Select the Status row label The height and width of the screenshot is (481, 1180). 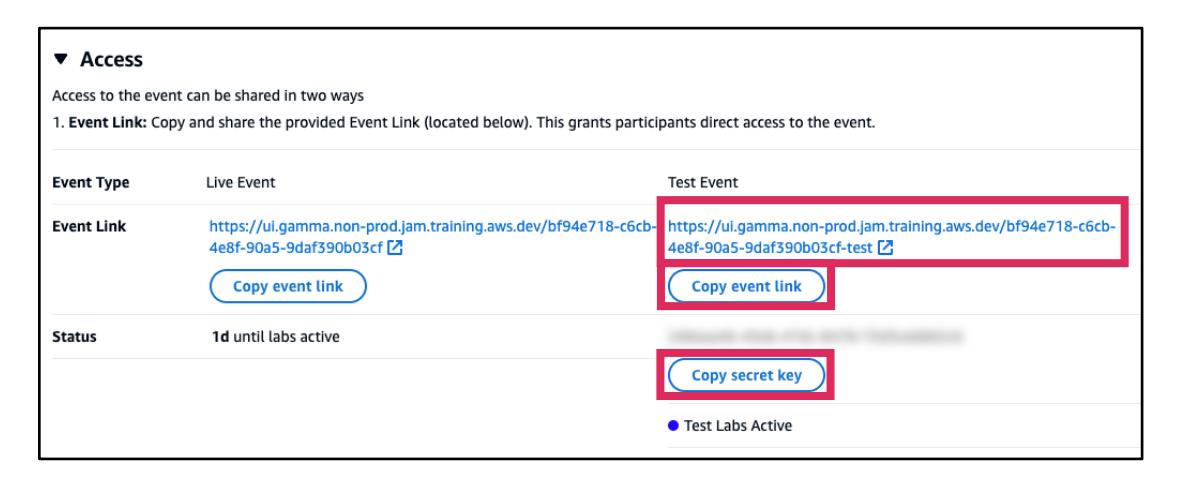74,336
